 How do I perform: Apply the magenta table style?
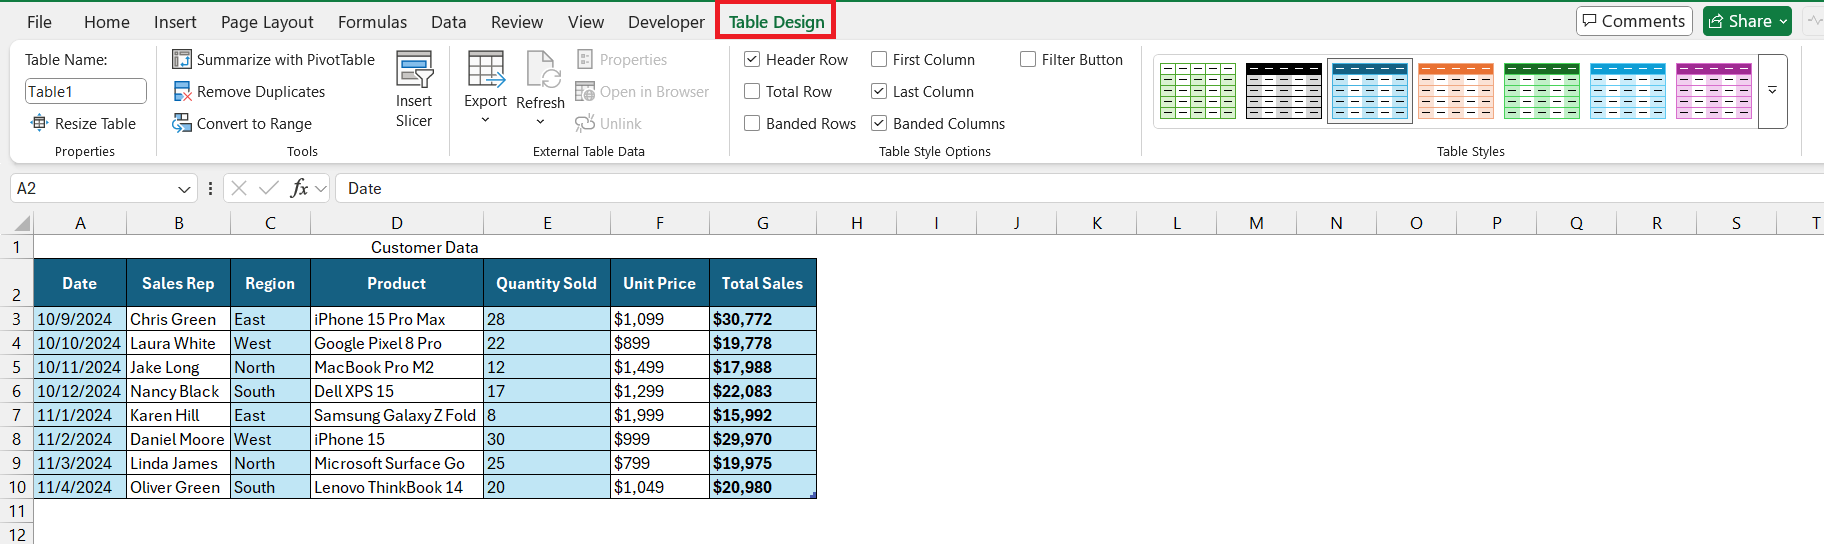pyautogui.click(x=1714, y=91)
